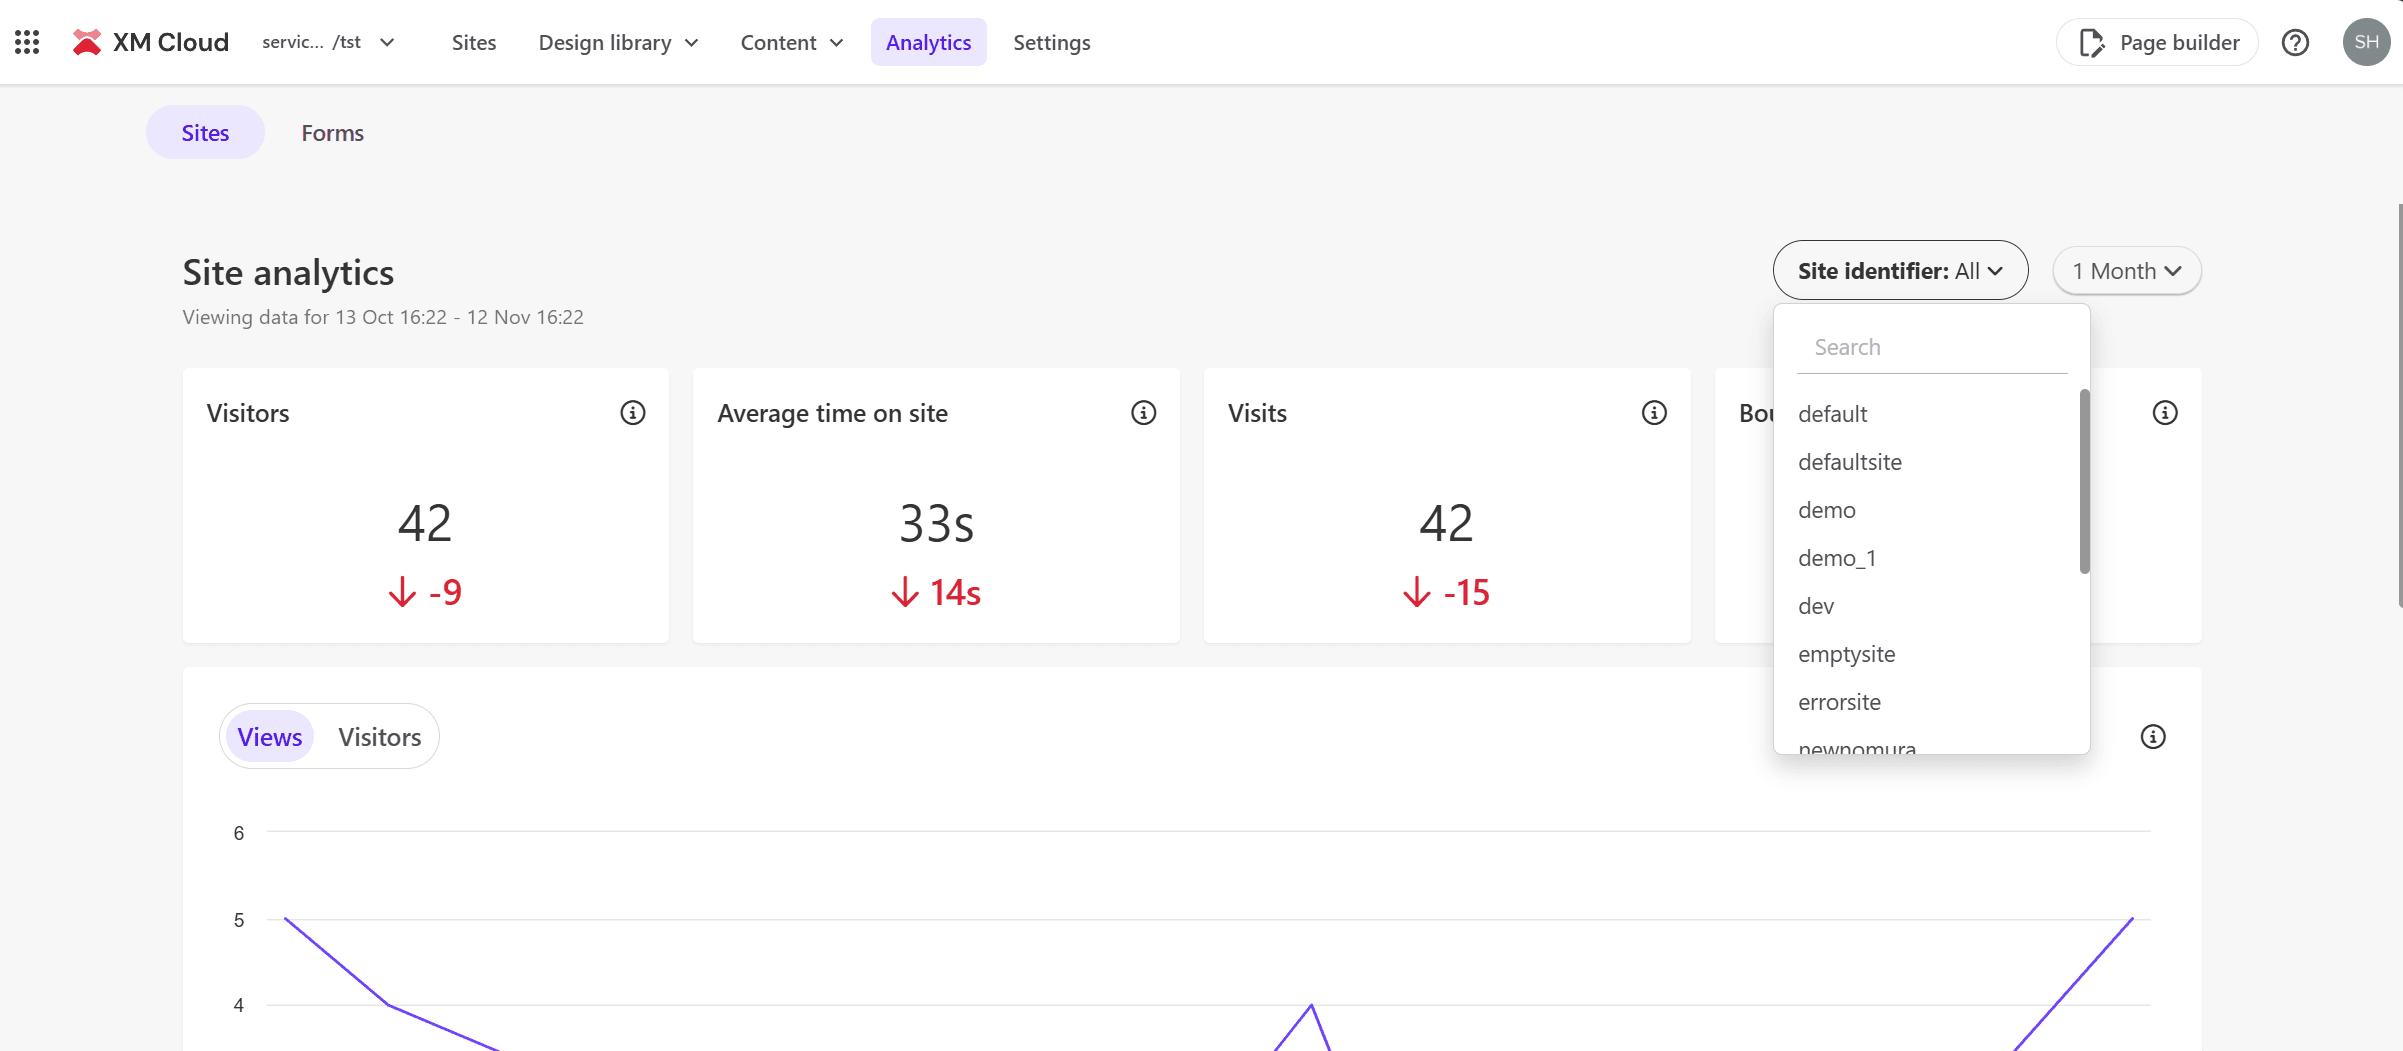The height and width of the screenshot is (1051, 2403).
Task: Go to Settings in top navigation
Action: (1051, 42)
